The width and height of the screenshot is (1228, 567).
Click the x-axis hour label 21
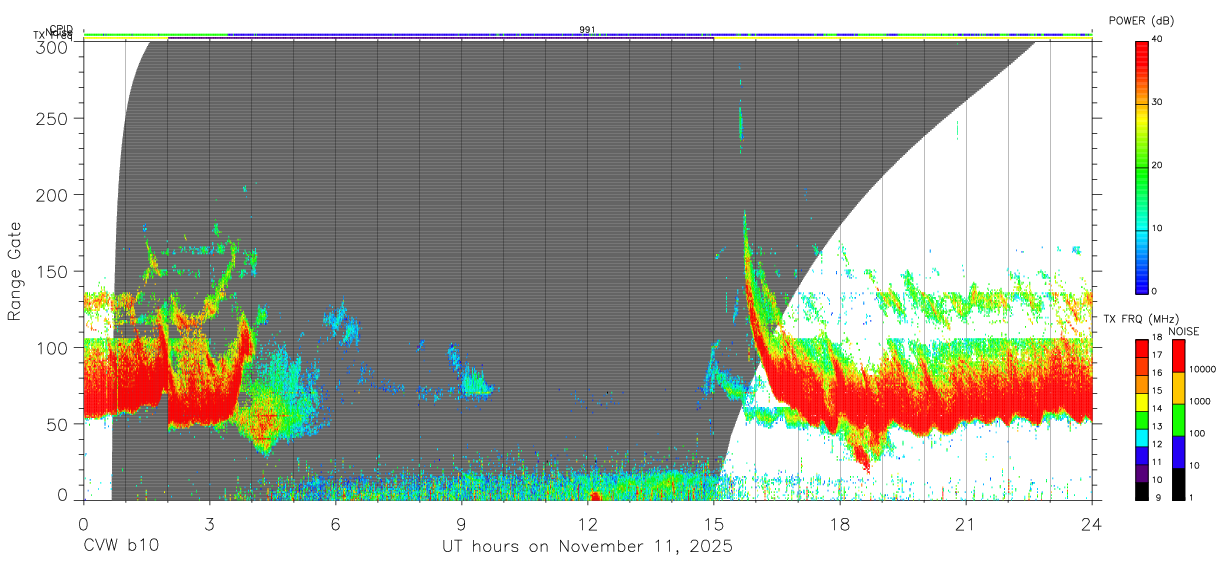click(x=965, y=524)
